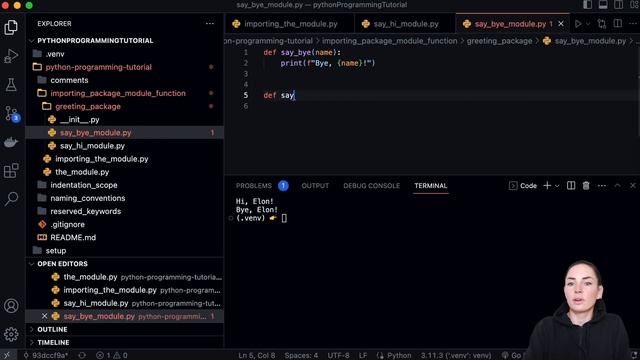Open errors and warnings status indicator

(x=111, y=355)
